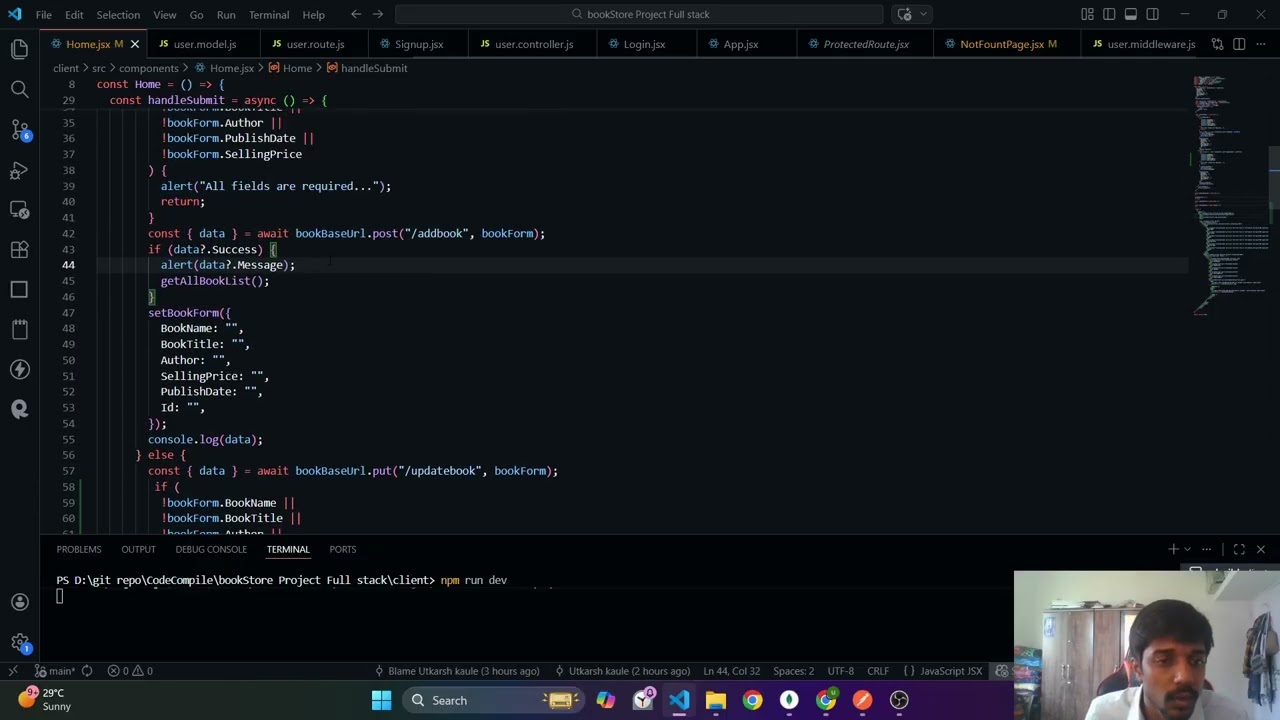Screen dimensions: 1280x720
Task: Click the editor minimap code overview
Action: click(x=1230, y=195)
